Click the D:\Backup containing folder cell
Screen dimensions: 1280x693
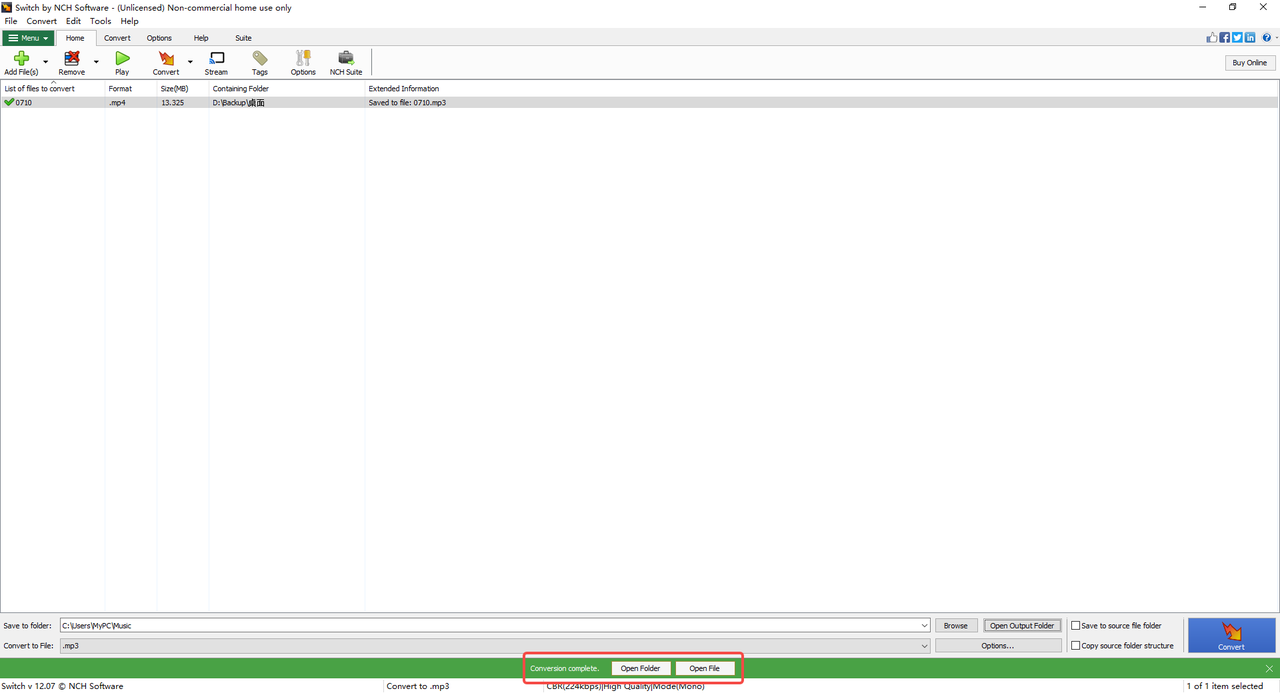pos(238,102)
